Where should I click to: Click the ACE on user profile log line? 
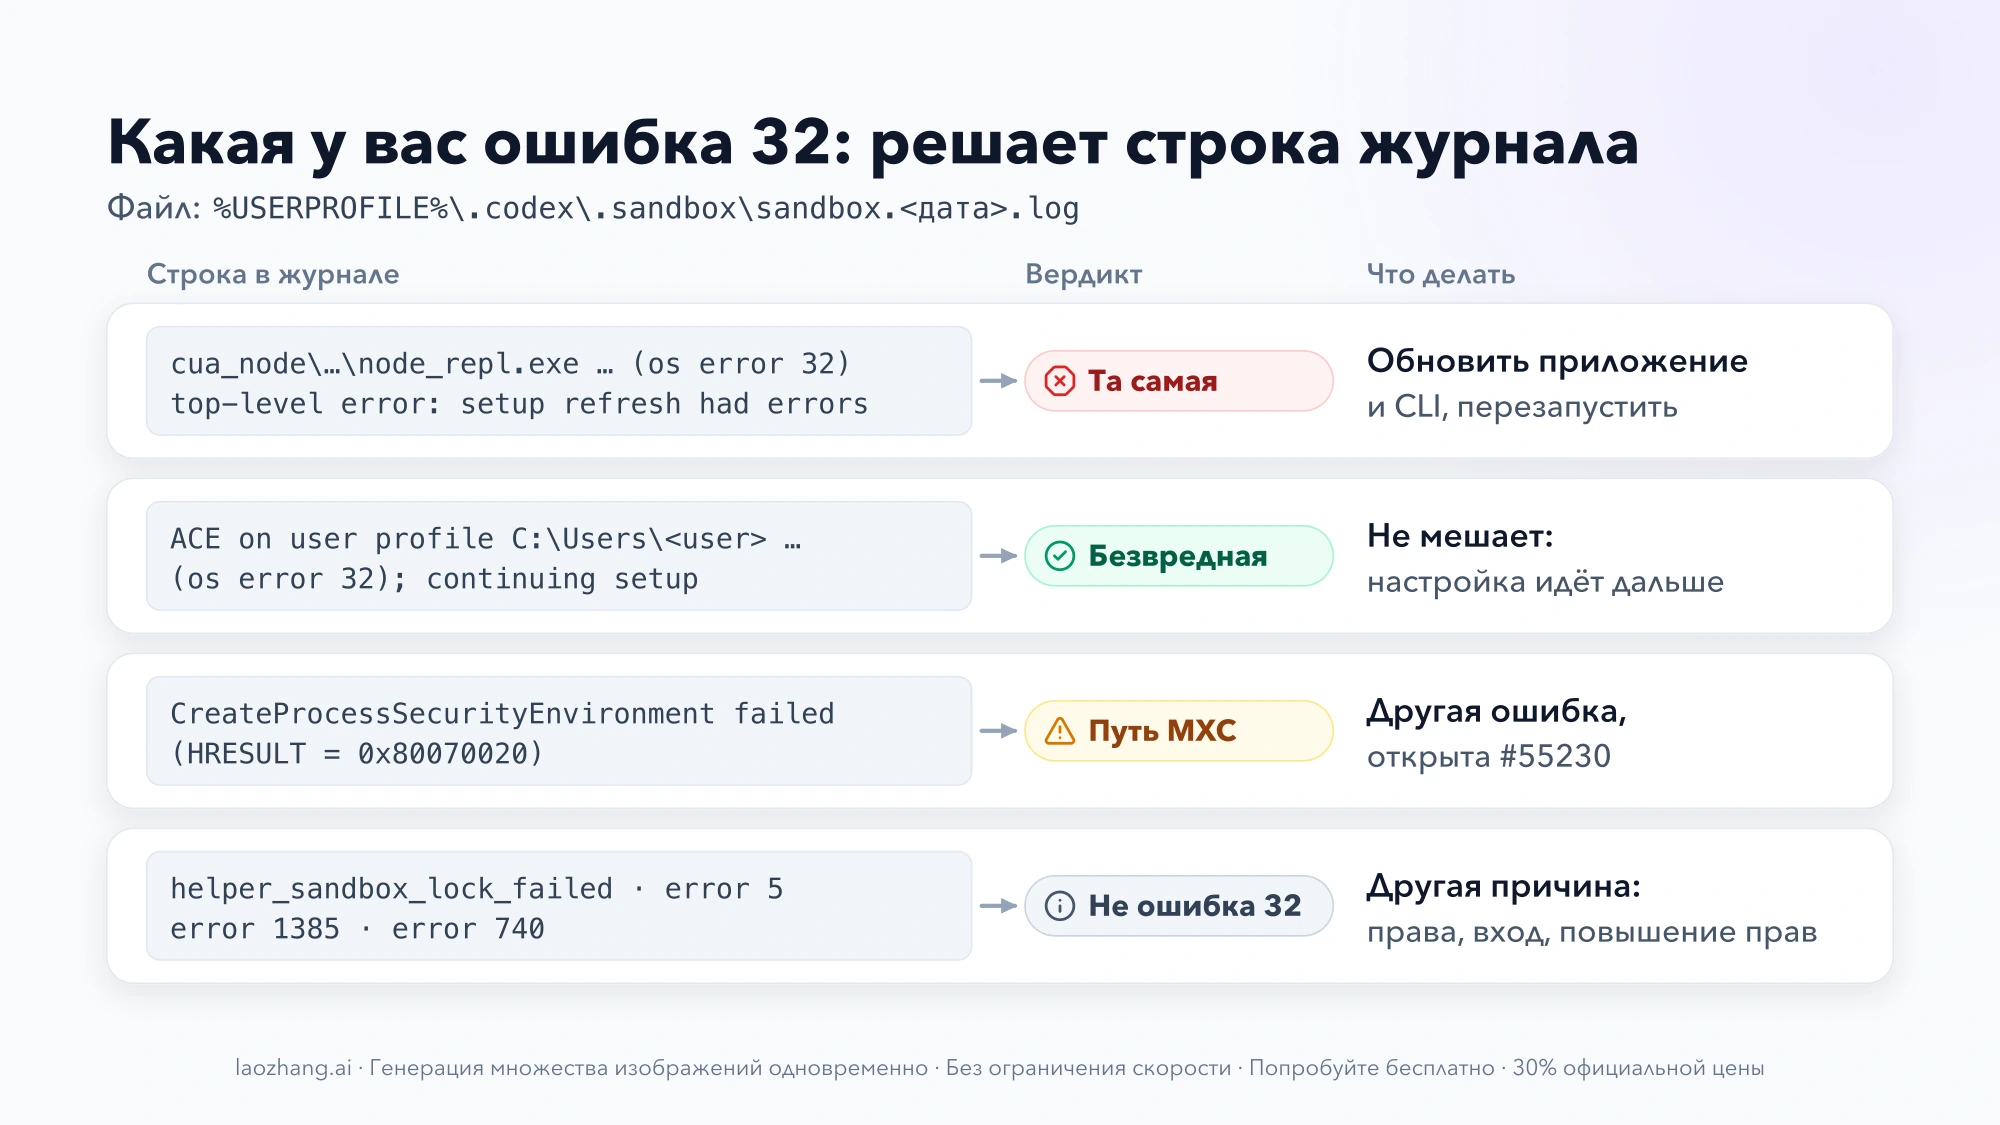click(559, 556)
